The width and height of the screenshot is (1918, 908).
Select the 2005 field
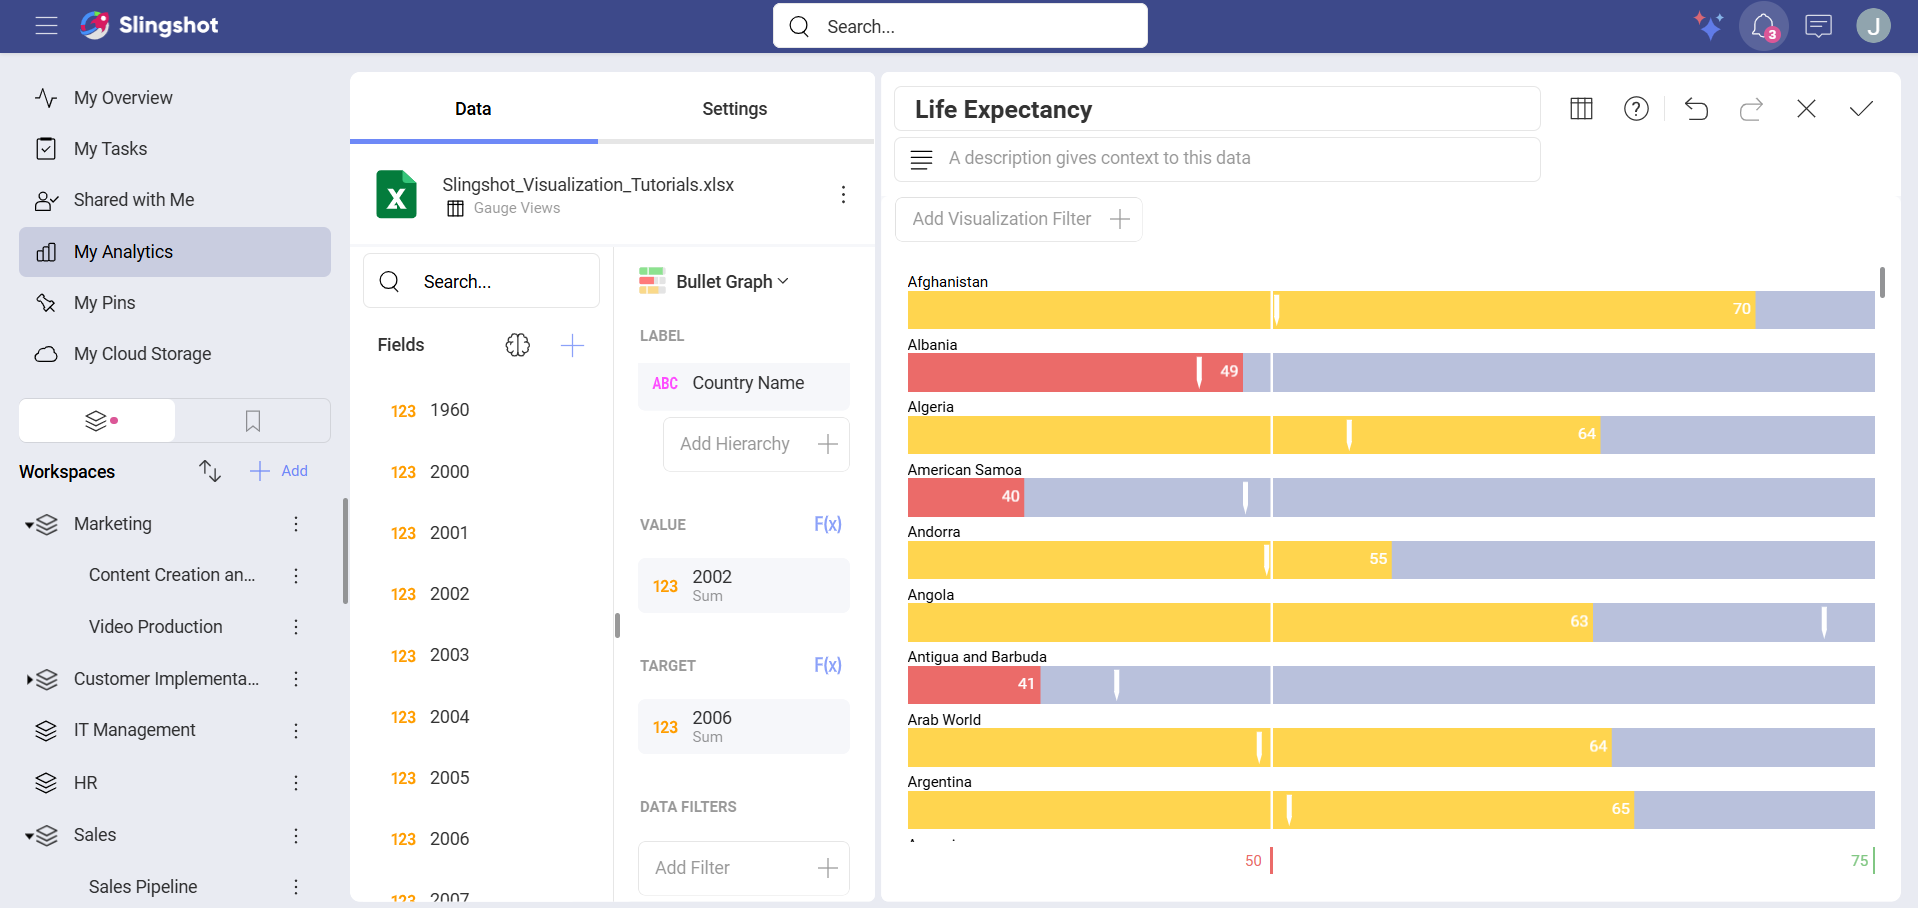[430, 778]
